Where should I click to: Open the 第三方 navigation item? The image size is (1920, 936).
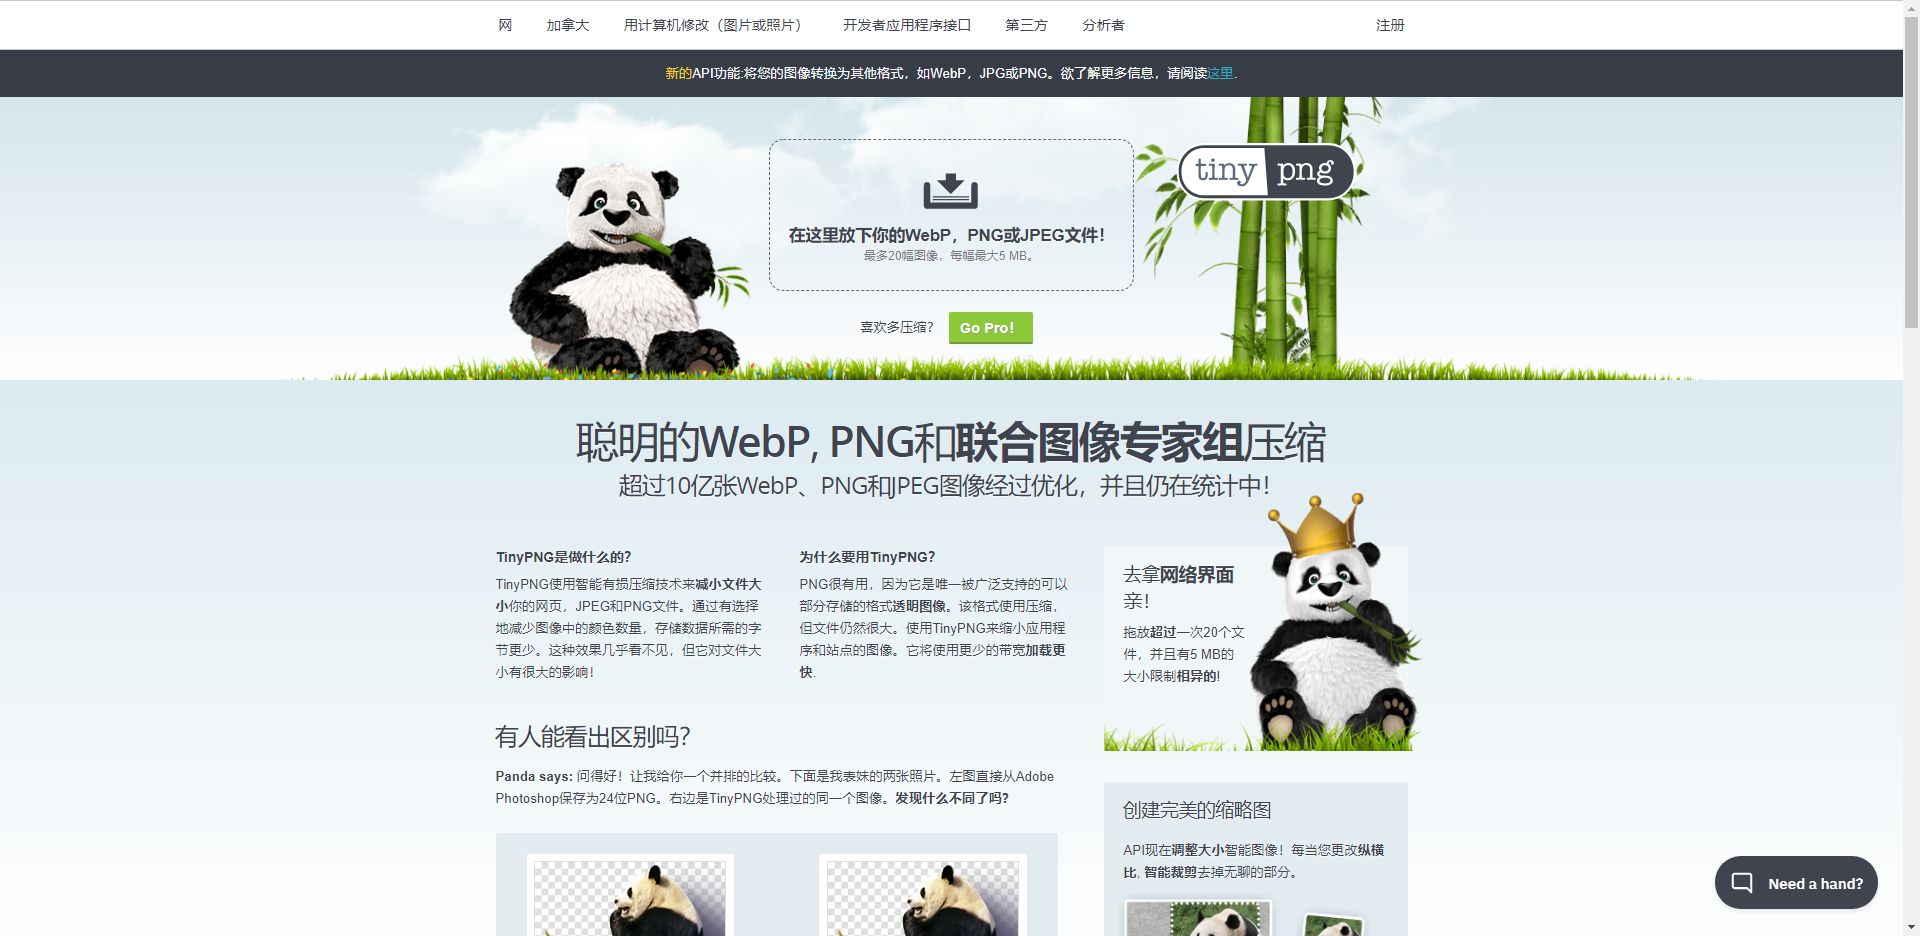pos(1027,25)
